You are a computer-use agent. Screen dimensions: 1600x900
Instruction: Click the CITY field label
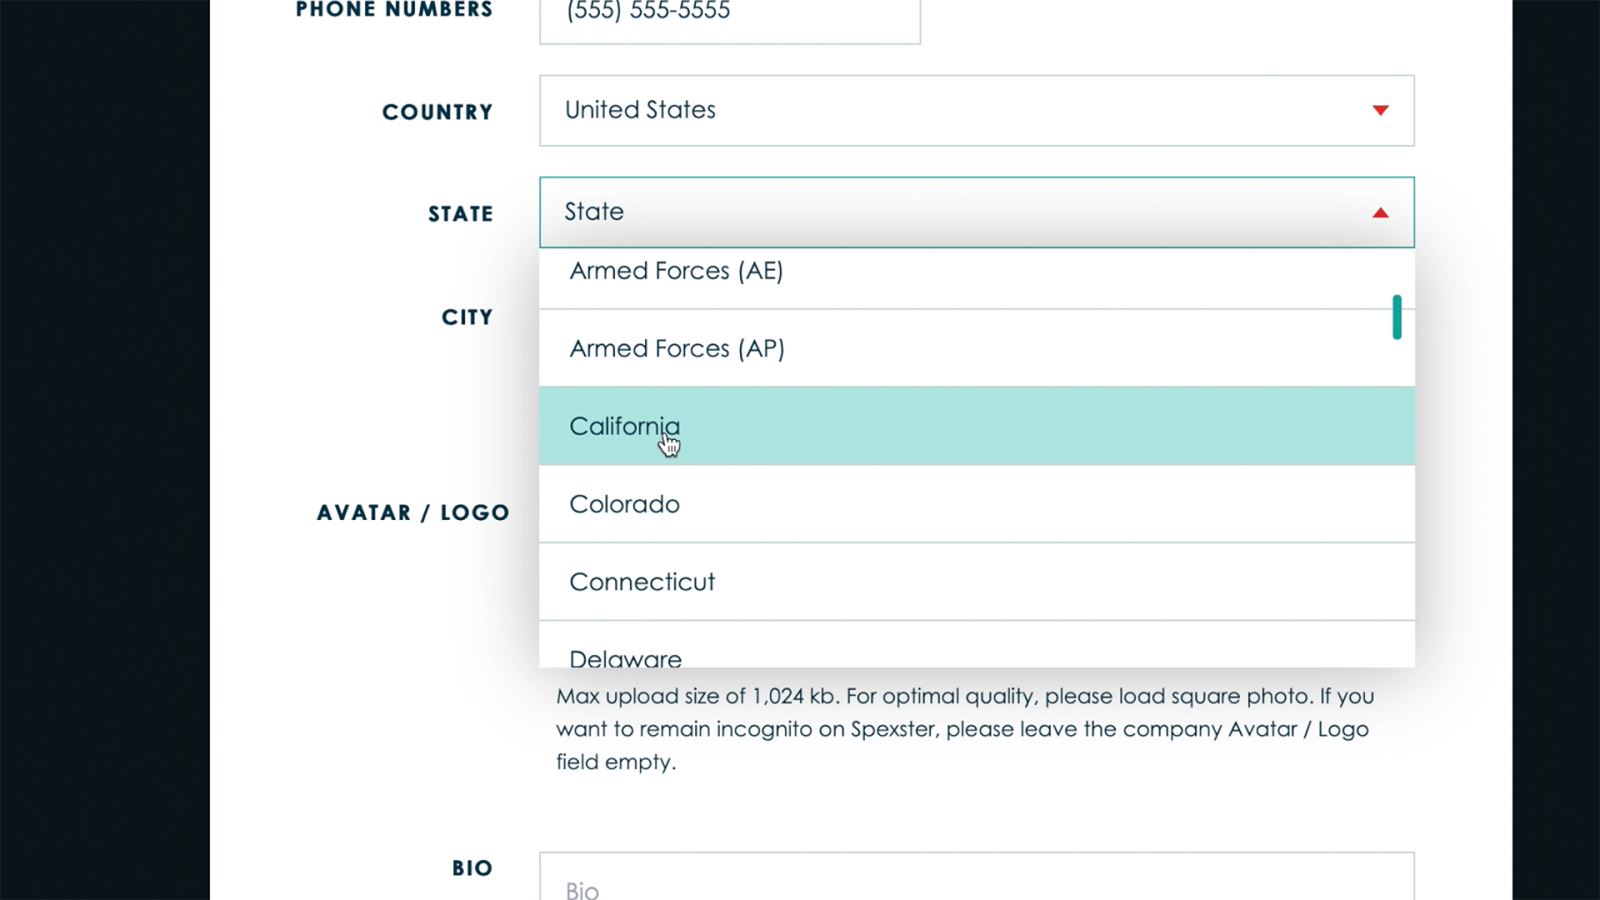[x=467, y=317]
